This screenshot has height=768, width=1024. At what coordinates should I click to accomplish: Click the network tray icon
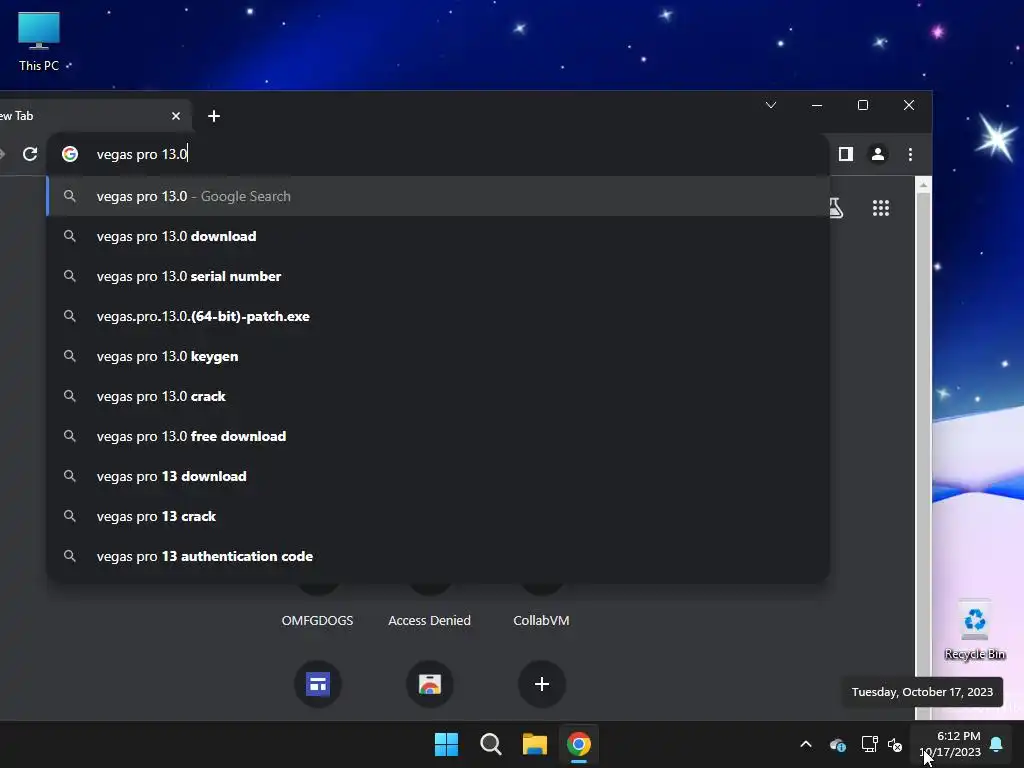pos(869,744)
